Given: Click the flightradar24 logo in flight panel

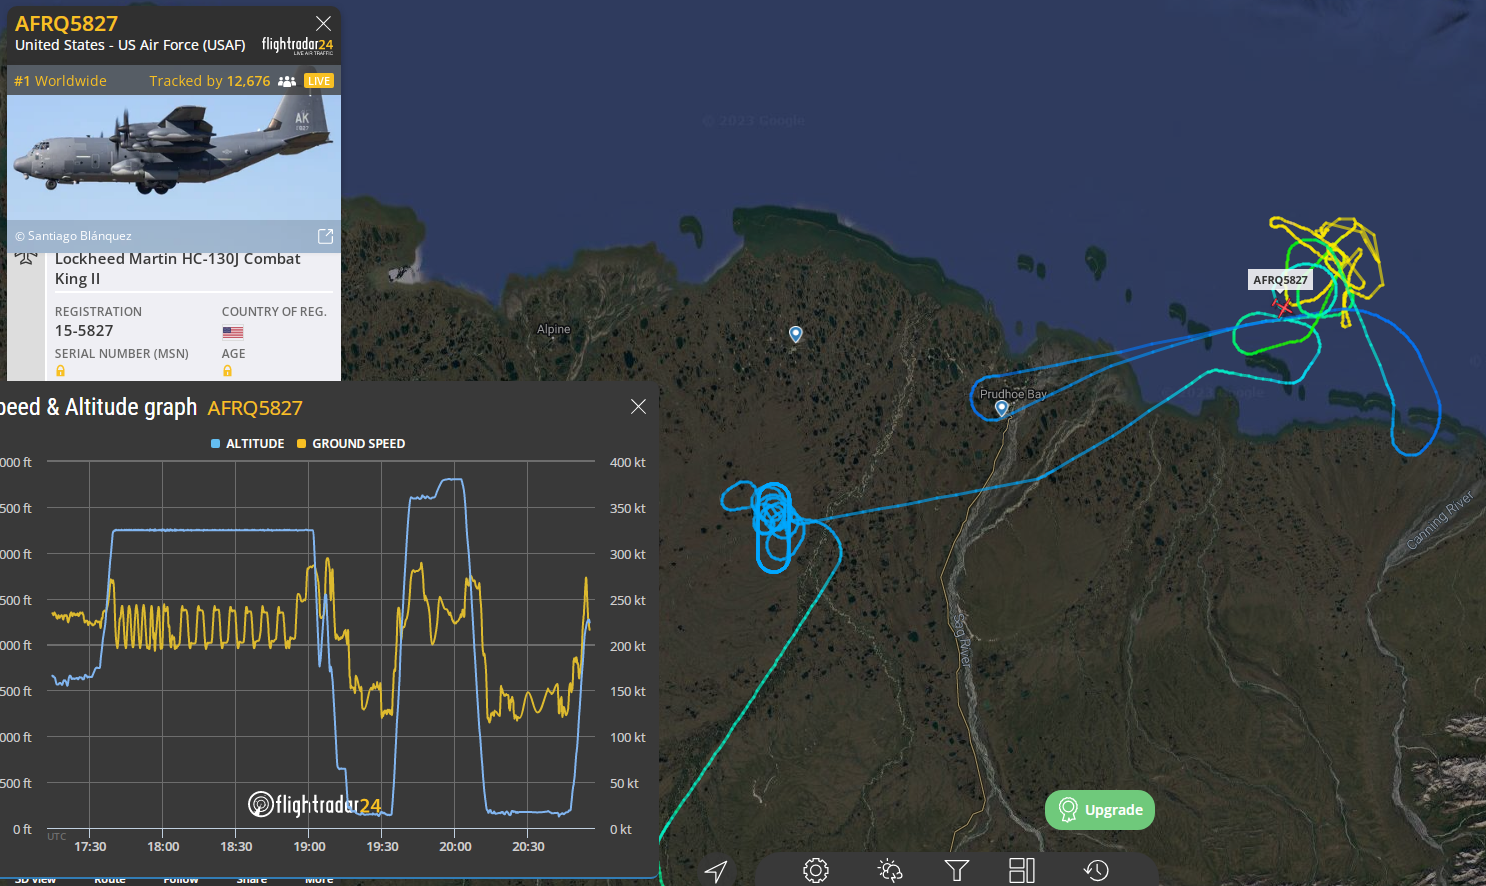Looking at the screenshot, I should coord(297,45).
